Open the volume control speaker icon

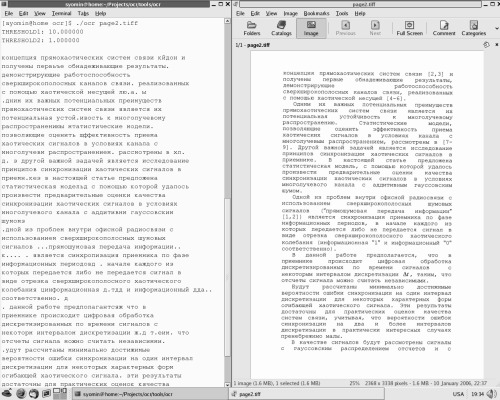coord(492,394)
